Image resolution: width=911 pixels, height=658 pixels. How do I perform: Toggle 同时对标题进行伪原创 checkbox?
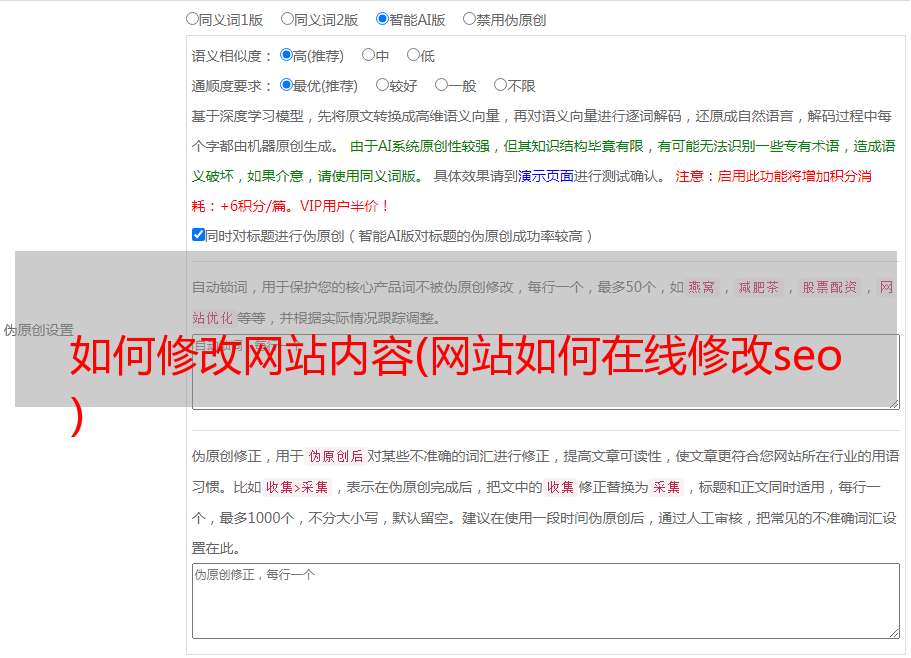point(198,235)
